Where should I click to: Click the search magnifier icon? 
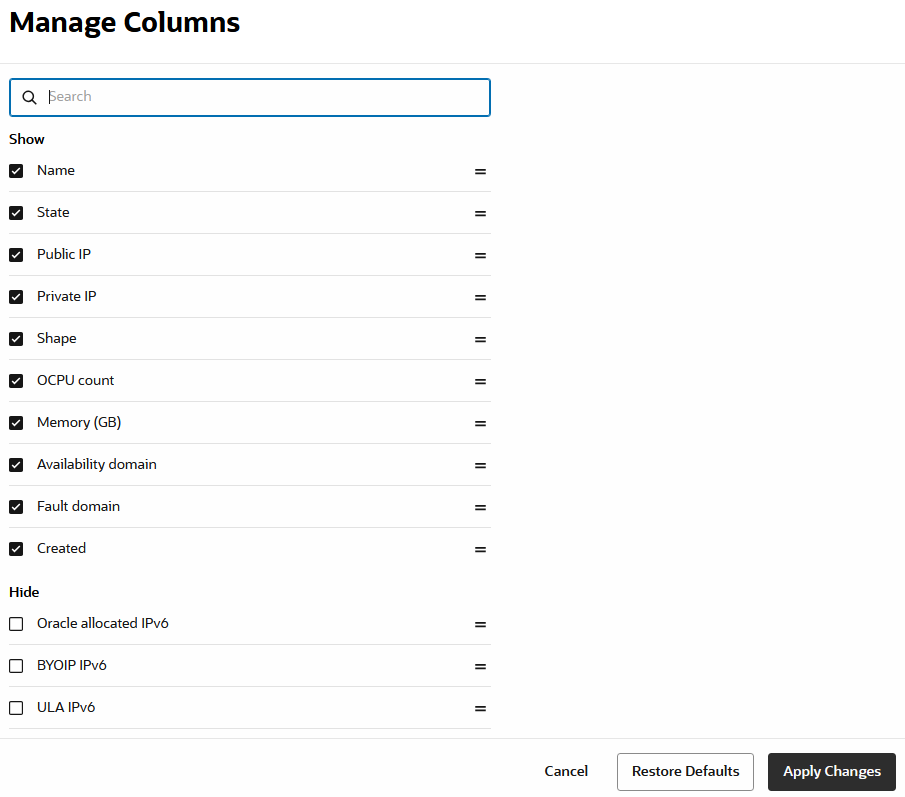coord(29,97)
